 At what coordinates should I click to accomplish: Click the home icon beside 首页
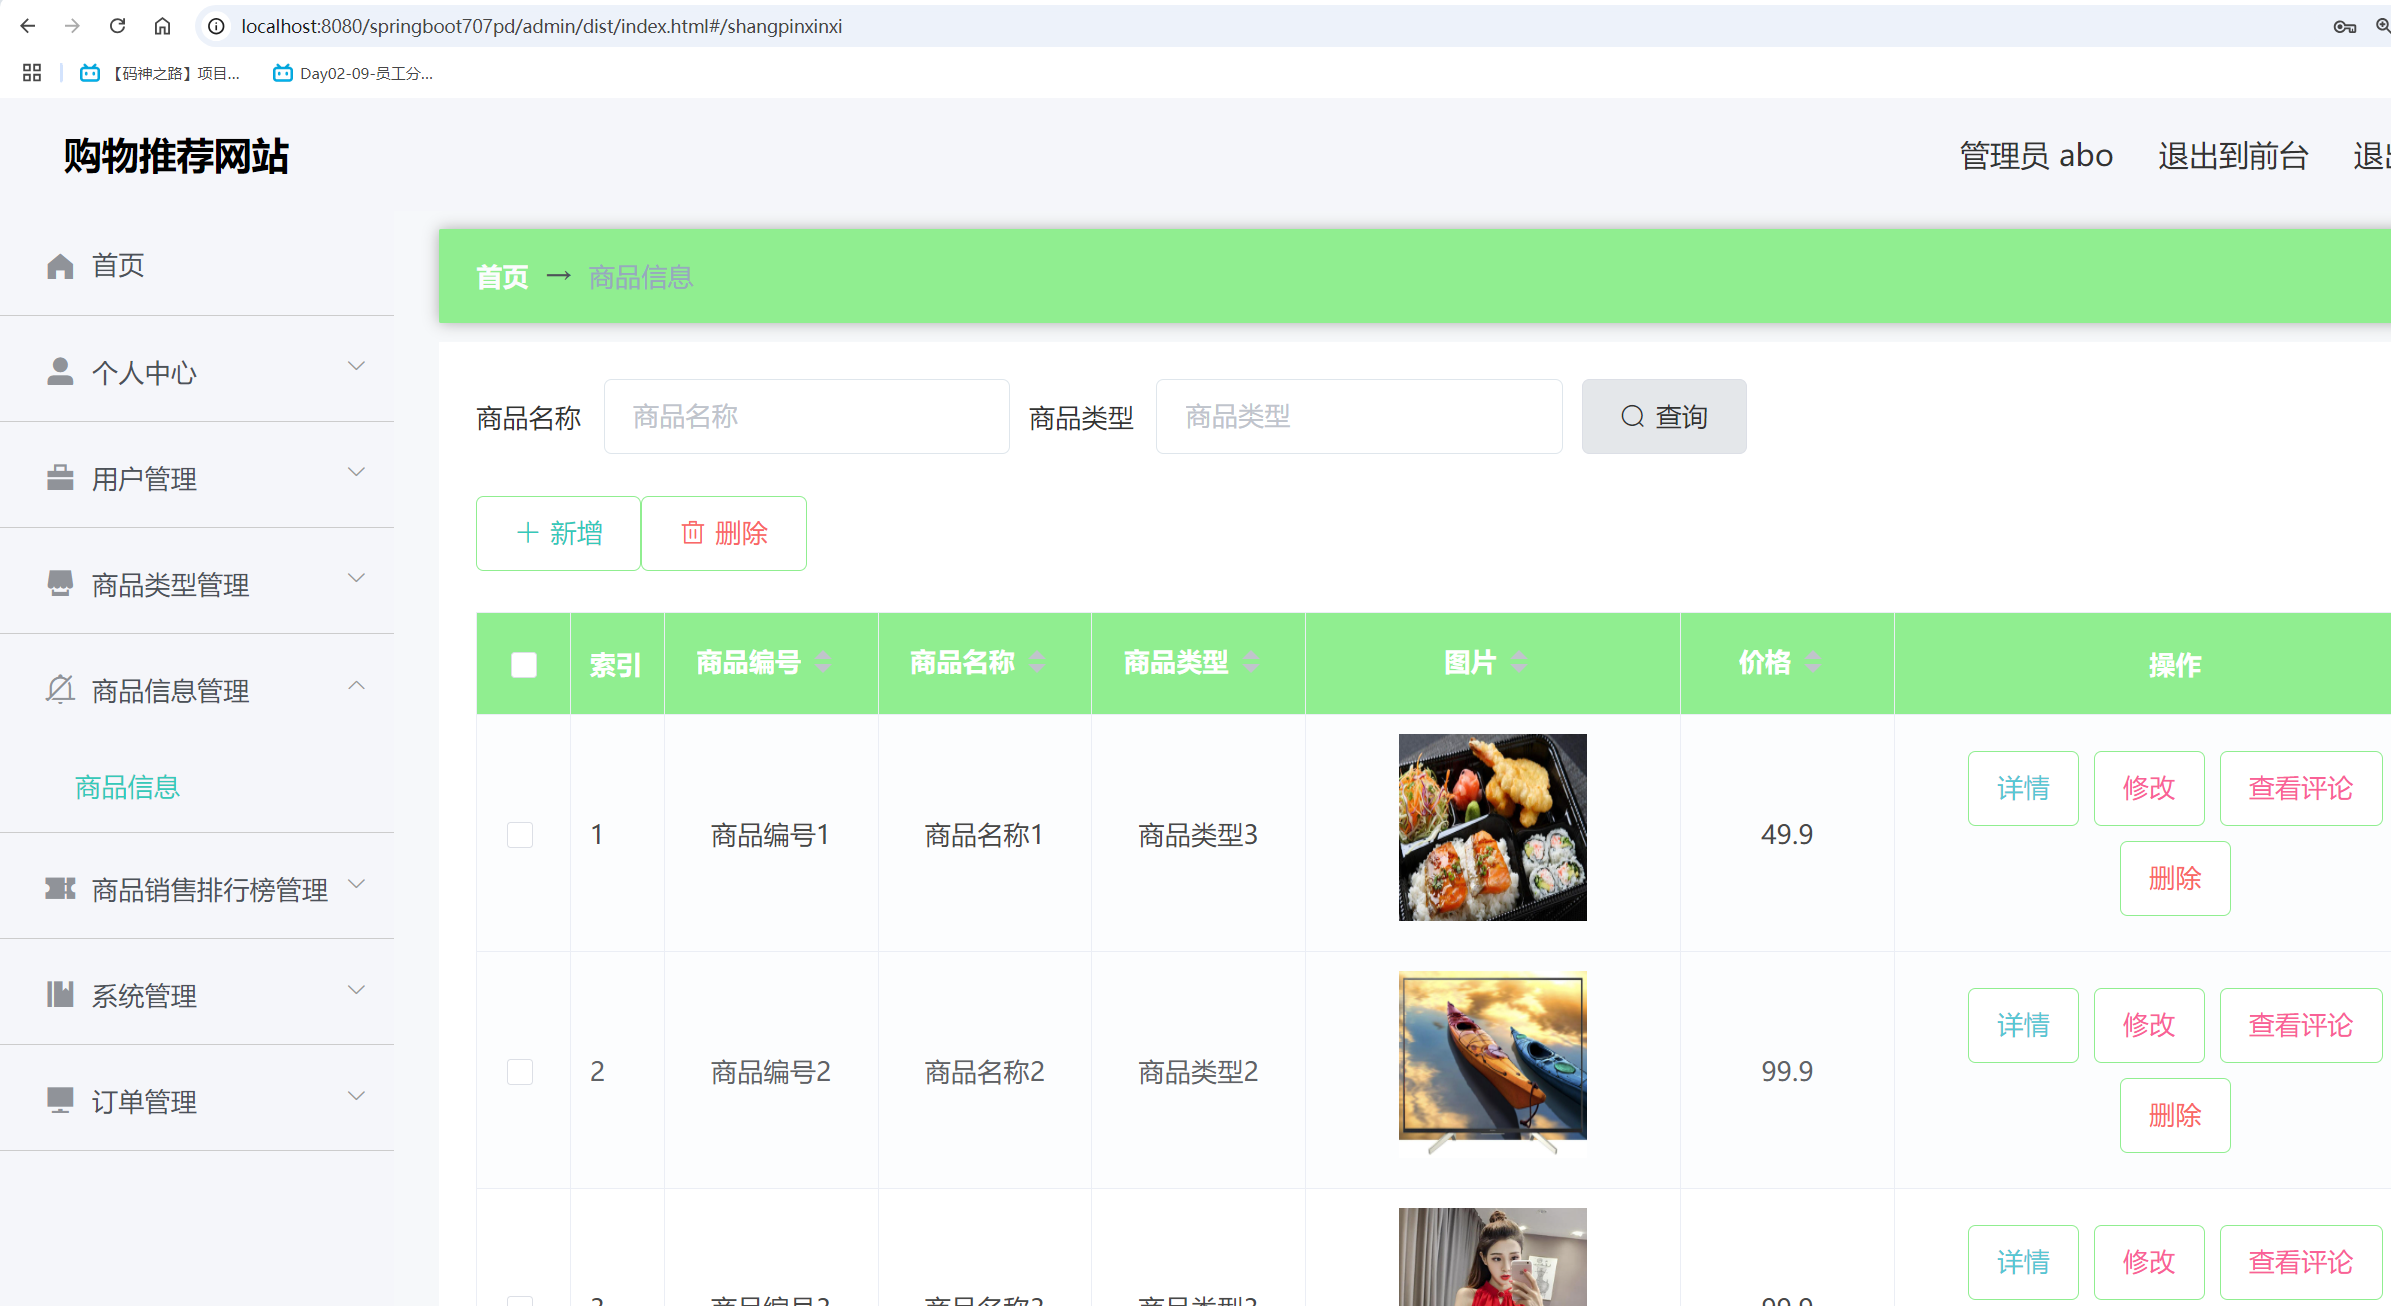pos(60,265)
